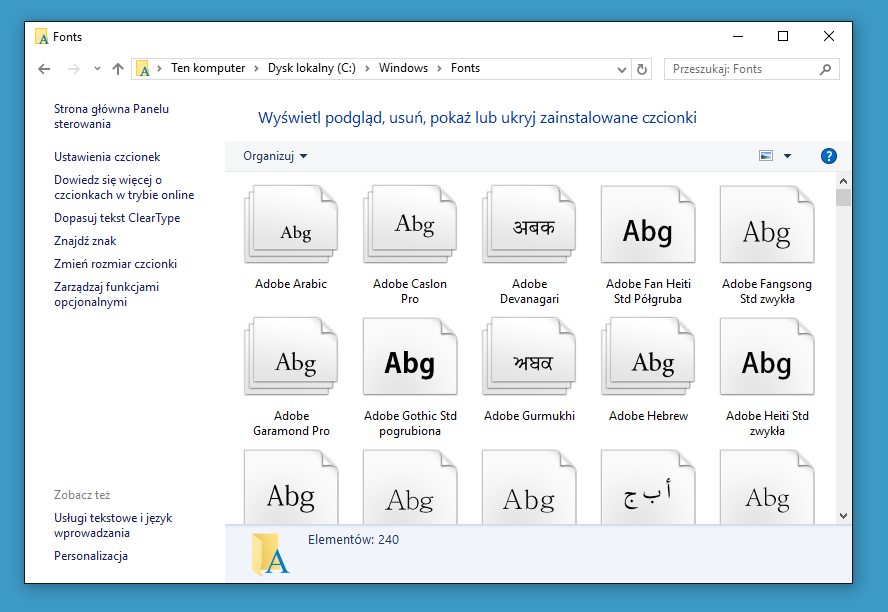Expand the view options dropdown arrow

click(x=787, y=156)
